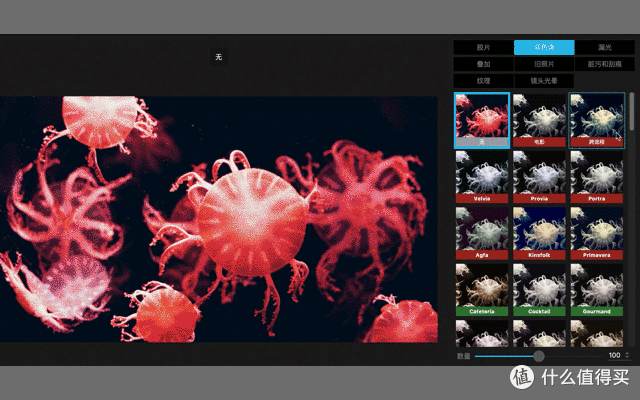Click the 数量 value field showing 100
Screen dimensions: 640x400
[x=614, y=356]
